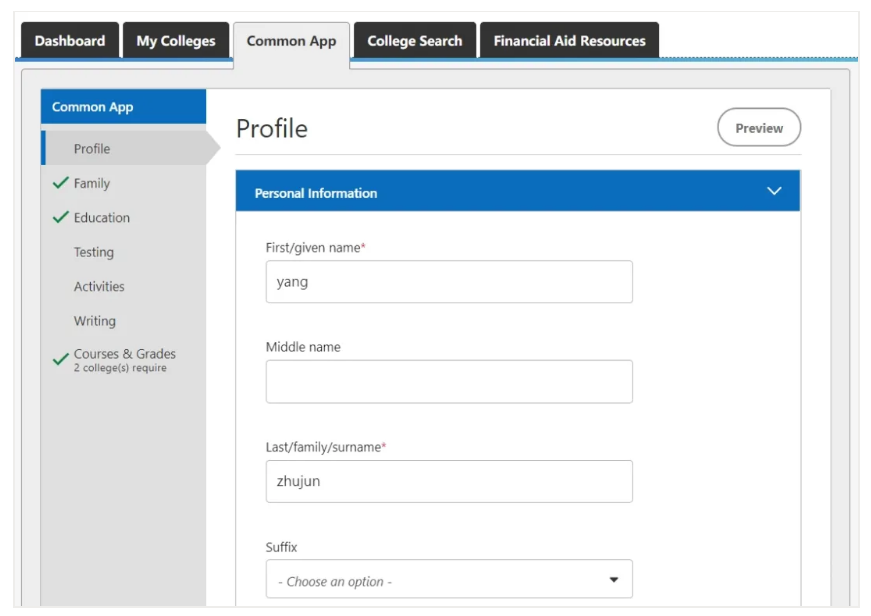Screen dimensions: 871x616
Task: Click the Preview button
Action: [759, 127]
